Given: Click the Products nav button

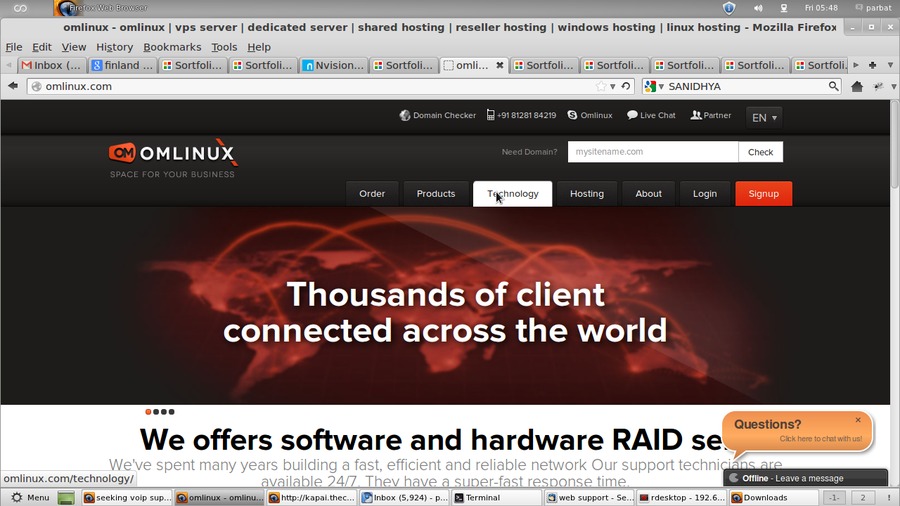Looking at the screenshot, I should tap(436, 194).
